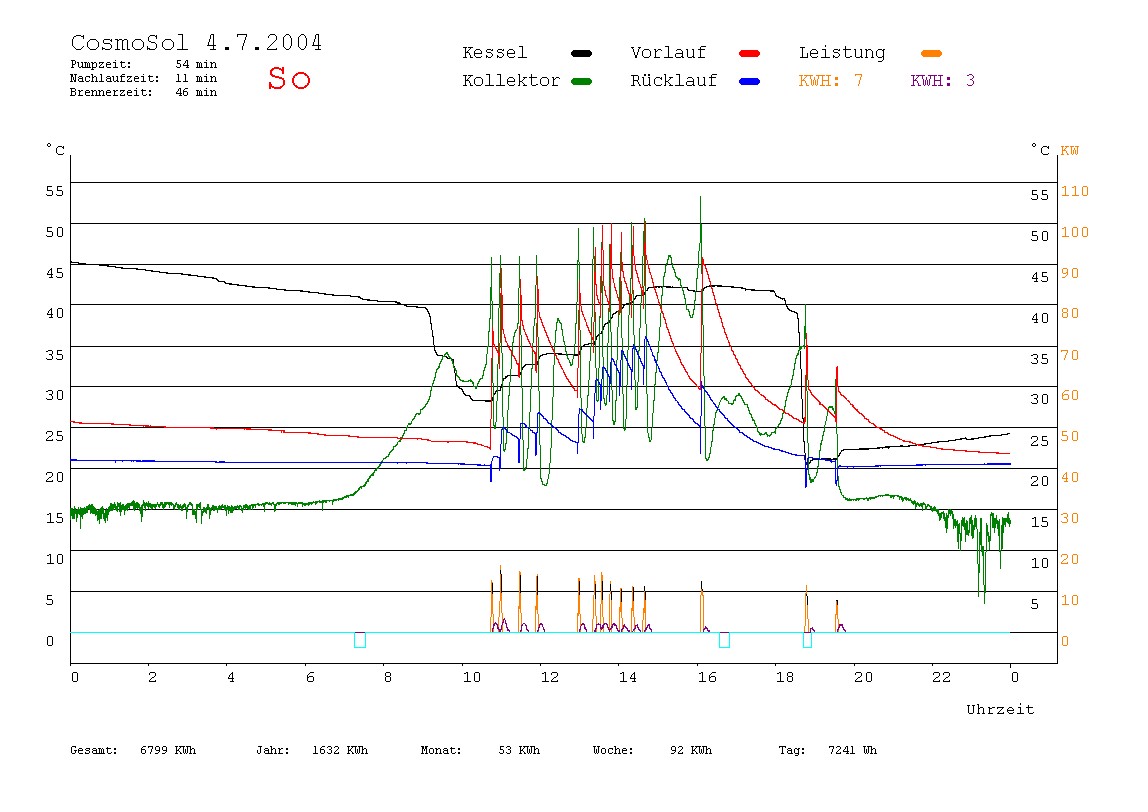
Task: Click the black Kessel legend swatch
Action: 581,53
